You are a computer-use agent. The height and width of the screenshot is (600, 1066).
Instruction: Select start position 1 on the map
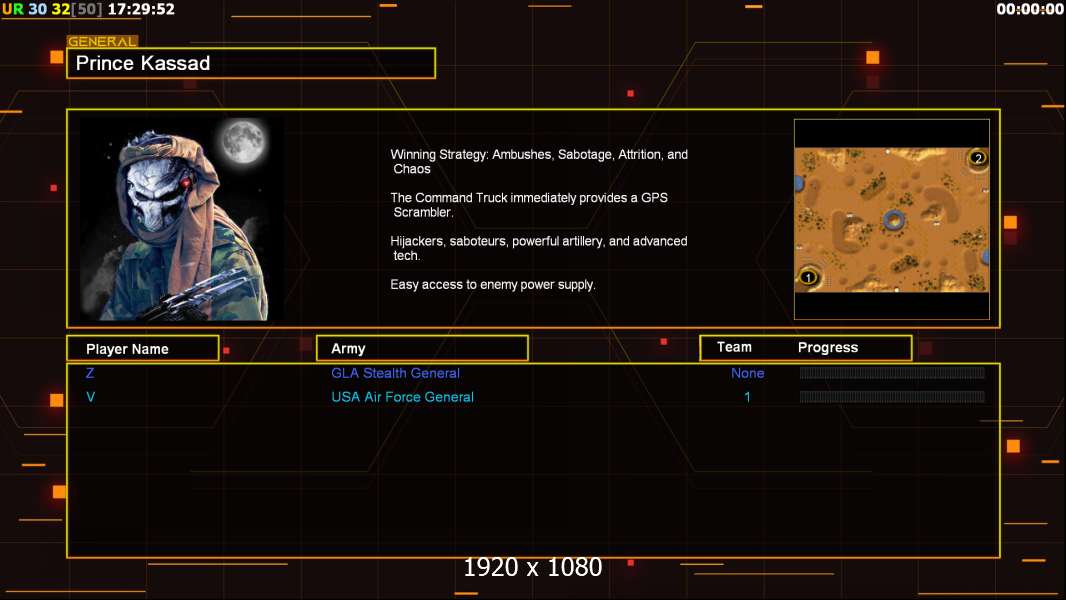point(808,277)
